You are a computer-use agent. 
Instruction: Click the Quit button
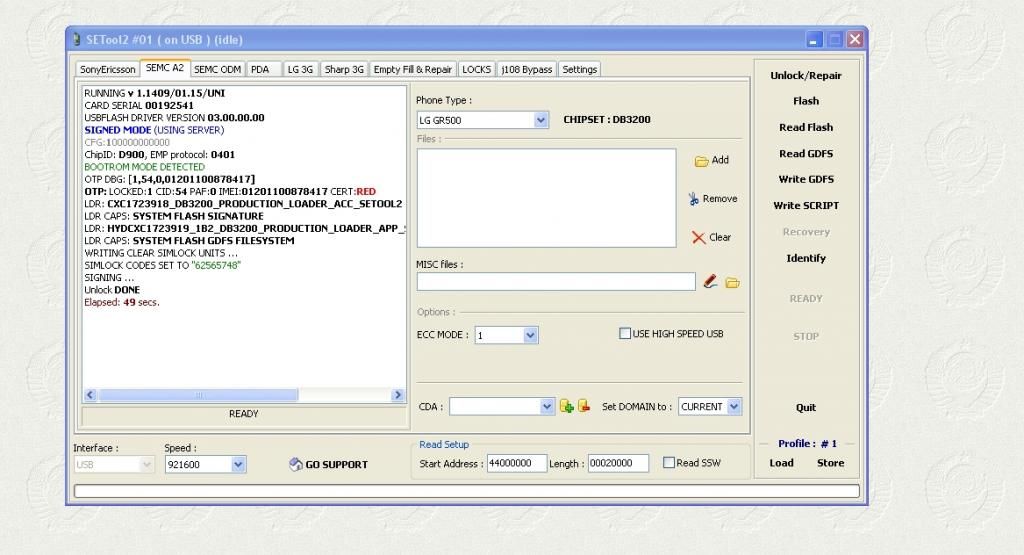pos(805,407)
